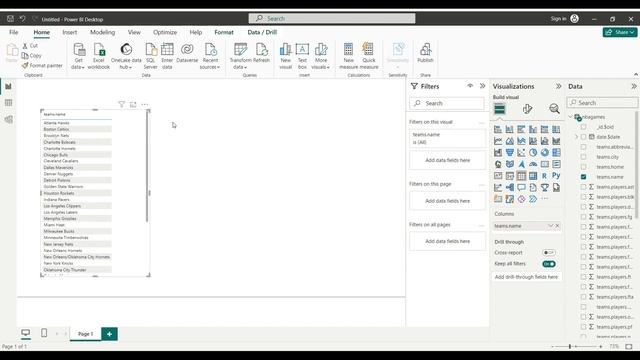The height and width of the screenshot is (360, 640).
Task: Choose the Pie chart visualization
Action: click(x=533, y=153)
